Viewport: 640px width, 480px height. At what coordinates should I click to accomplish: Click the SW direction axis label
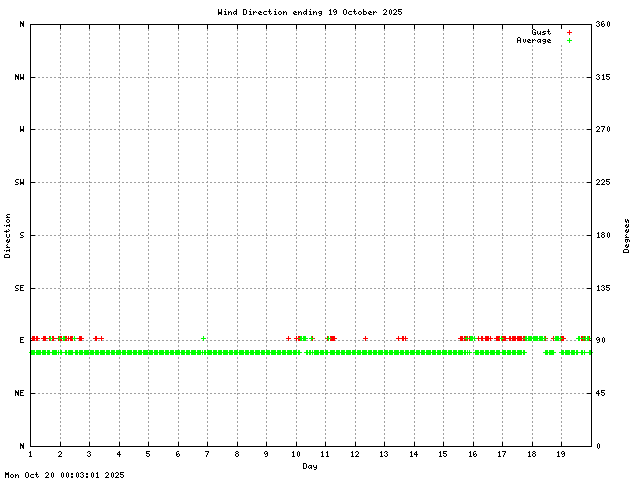click(21, 183)
